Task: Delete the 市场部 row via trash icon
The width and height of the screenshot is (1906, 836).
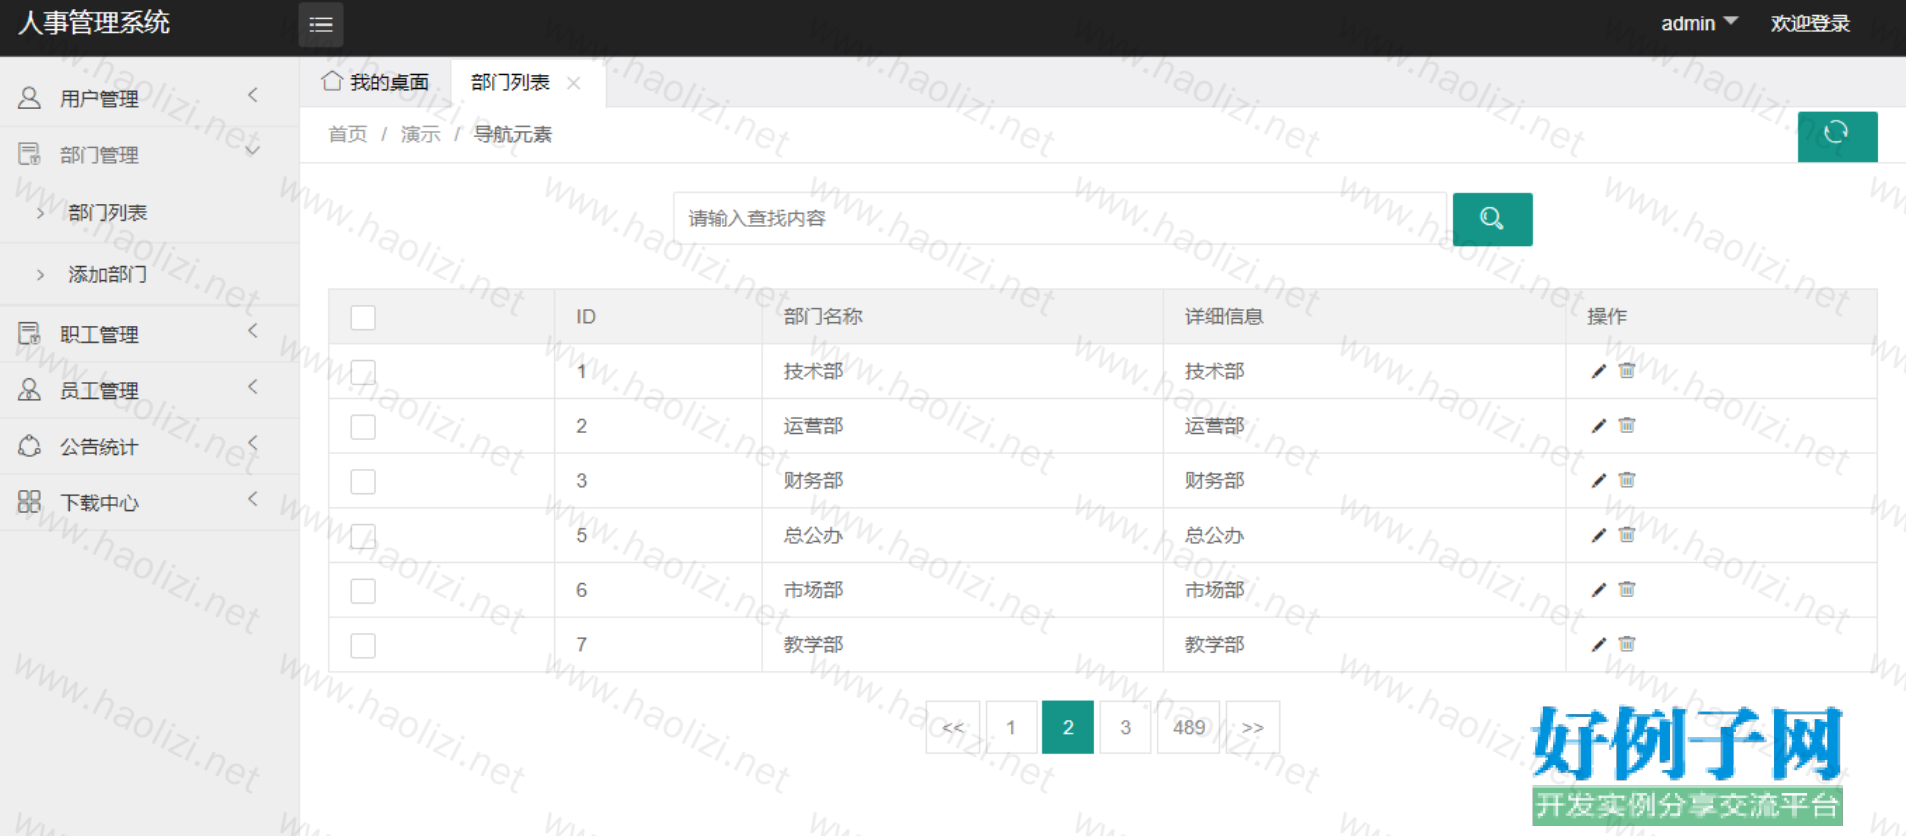Action: click(1627, 590)
